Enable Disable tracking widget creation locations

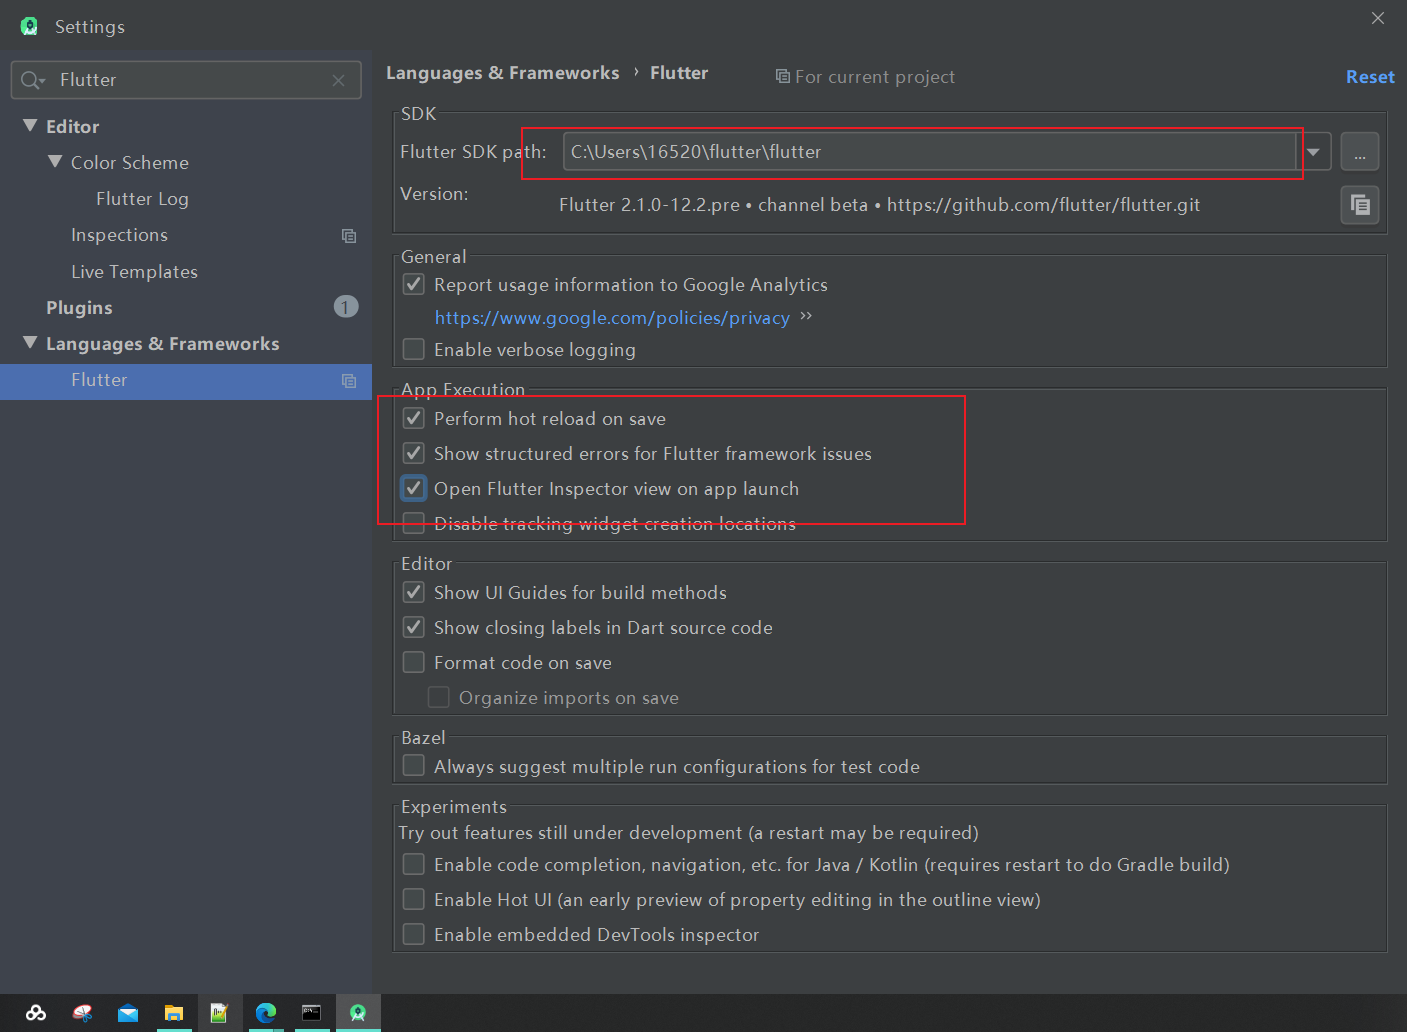413,523
